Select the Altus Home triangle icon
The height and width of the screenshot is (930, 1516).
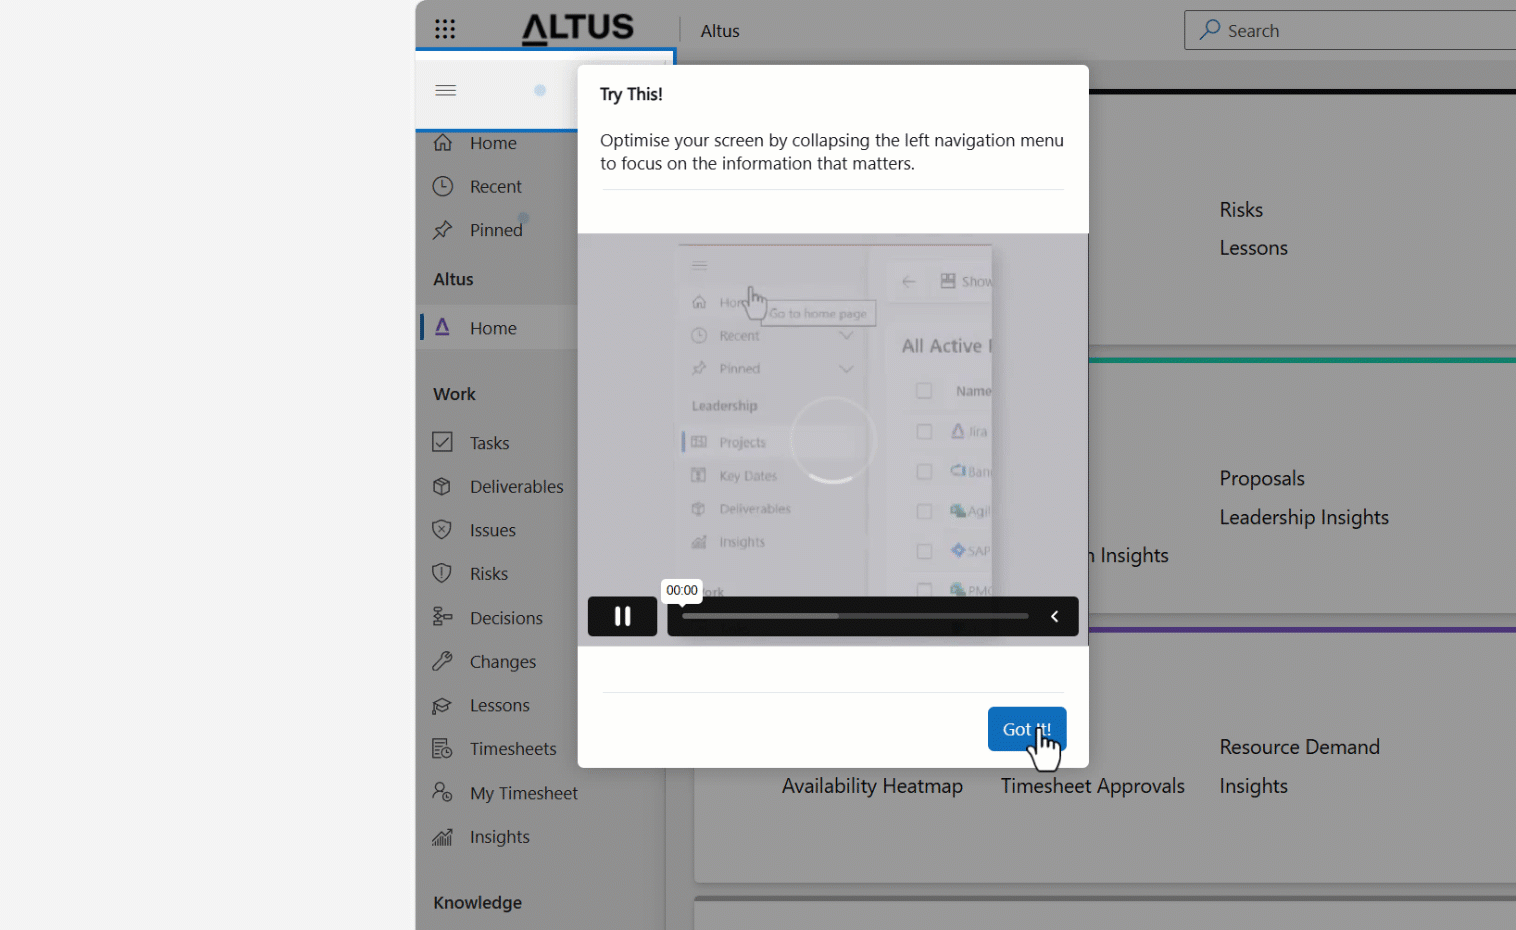(442, 327)
